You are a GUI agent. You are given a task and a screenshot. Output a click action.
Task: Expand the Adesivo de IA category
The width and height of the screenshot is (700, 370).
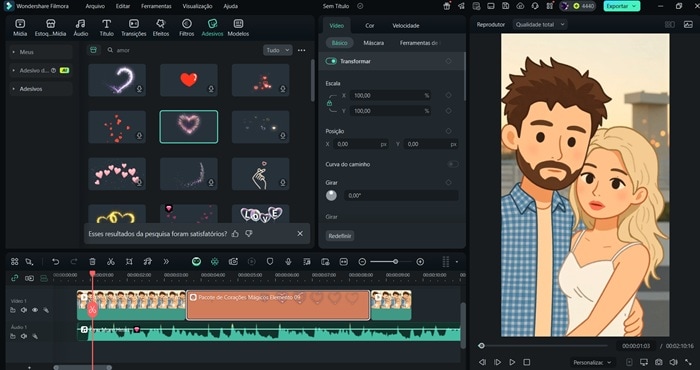click(x=41, y=71)
